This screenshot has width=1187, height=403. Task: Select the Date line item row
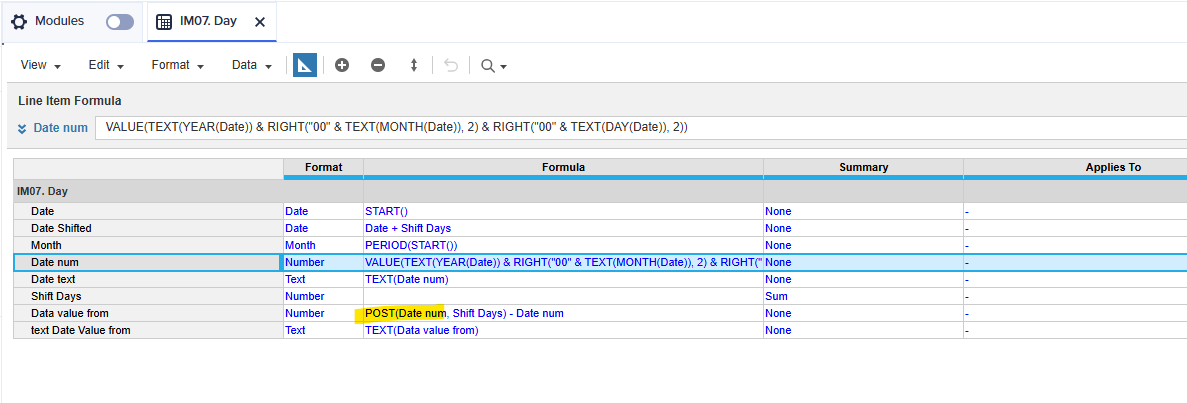click(x=148, y=211)
